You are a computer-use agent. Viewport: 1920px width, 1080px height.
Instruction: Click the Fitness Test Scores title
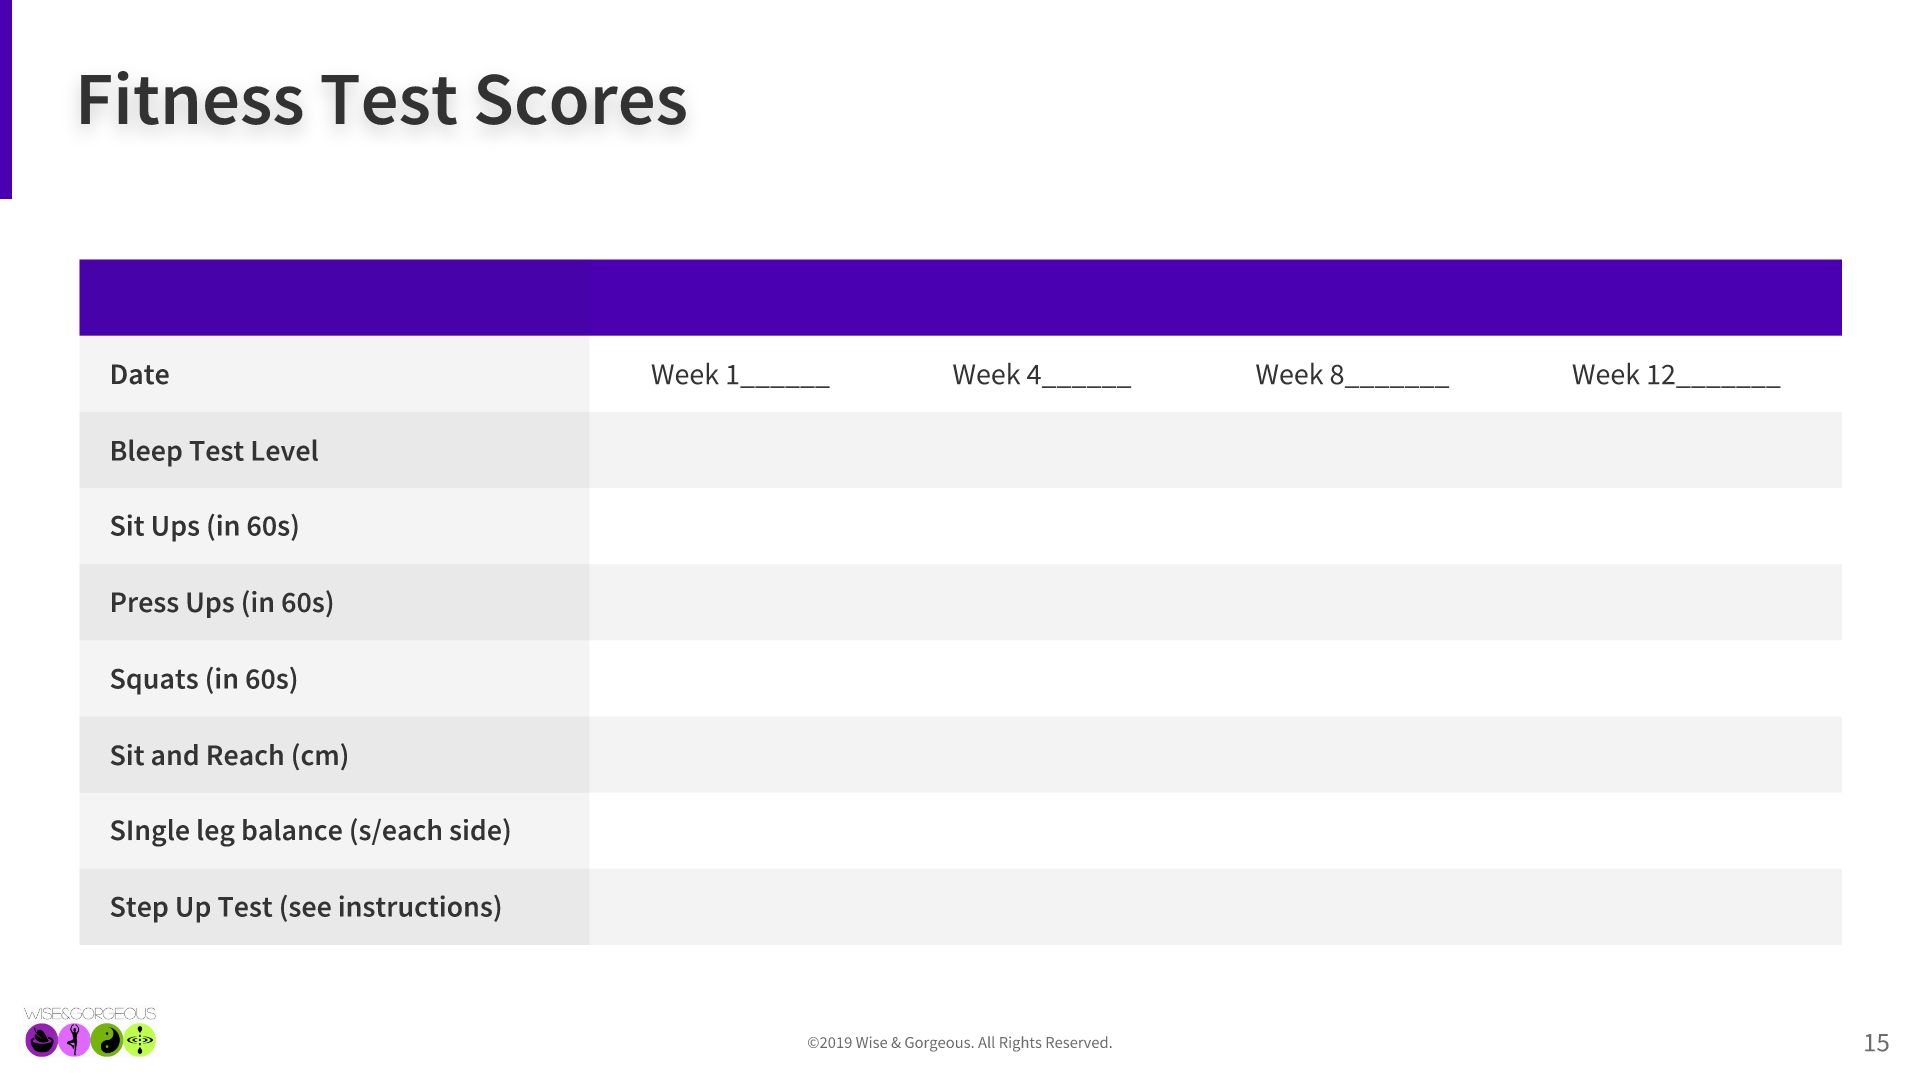[381, 100]
